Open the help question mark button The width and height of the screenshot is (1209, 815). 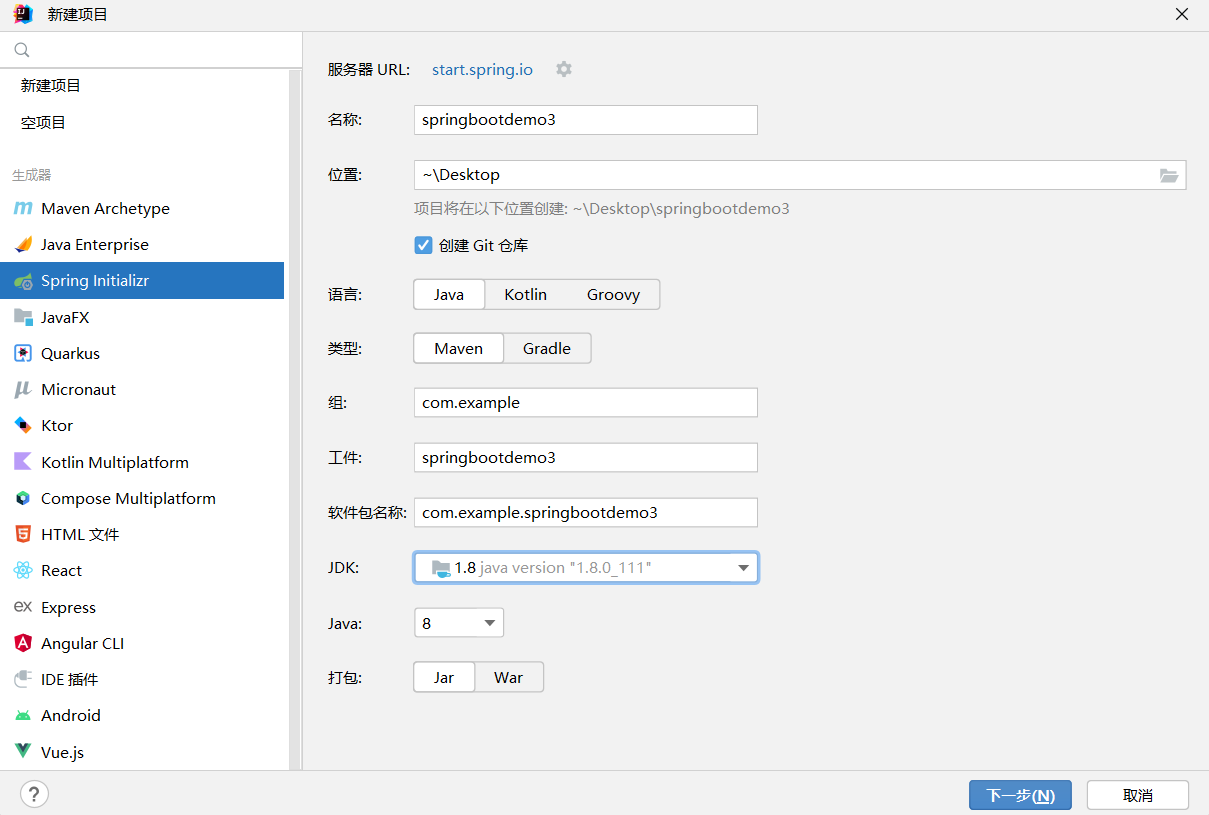coord(34,795)
